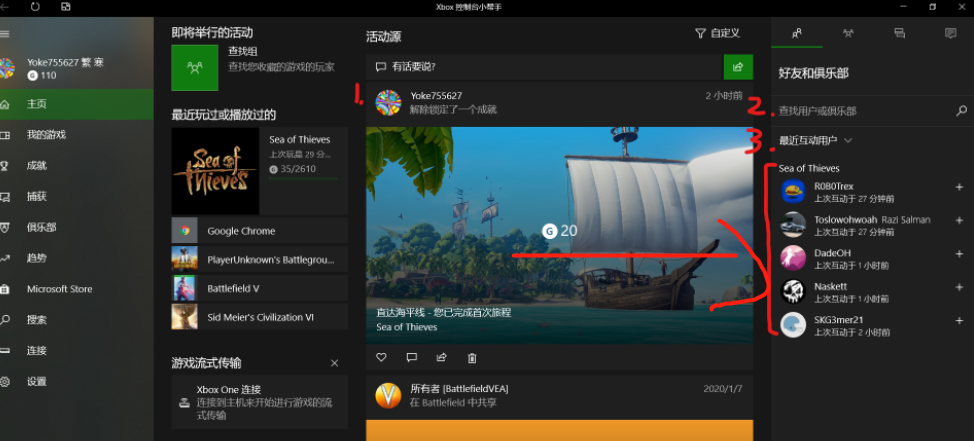Open 俱乐部 clubs in sidebar

point(77,227)
